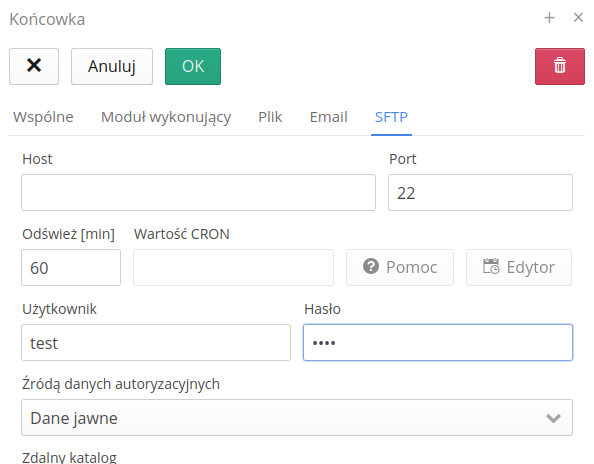Select the Plik tab

pos(270,117)
